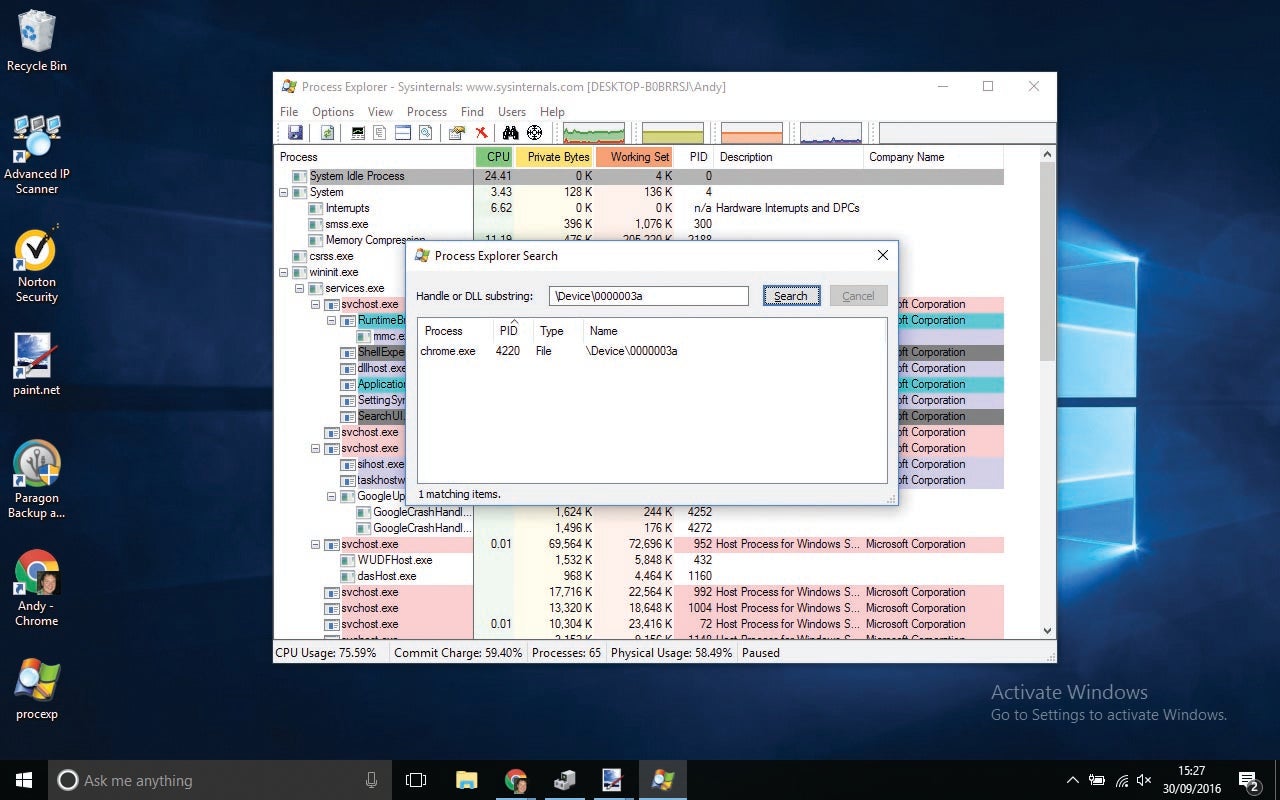Screen dimensions: 1280x800
Task: Open File Explorer from the taskbar
Action: [467, 780]
